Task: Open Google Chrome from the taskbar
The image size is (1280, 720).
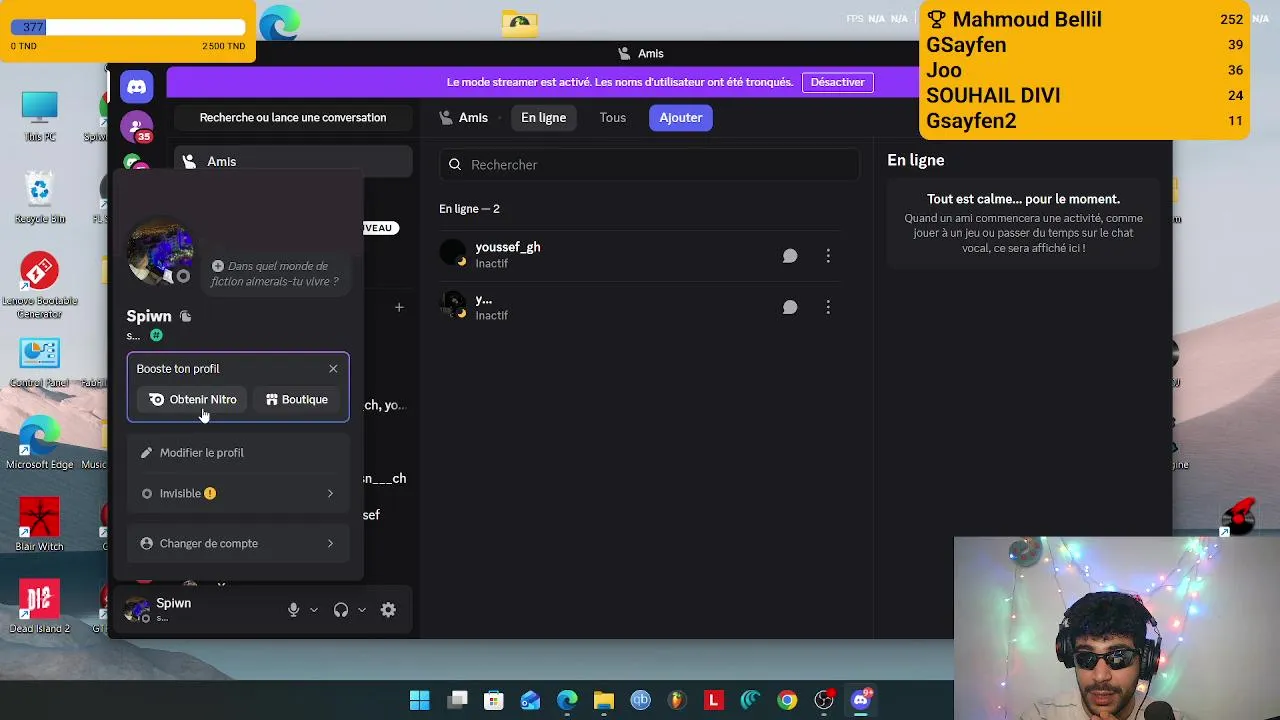Action: tap(787, 700)
